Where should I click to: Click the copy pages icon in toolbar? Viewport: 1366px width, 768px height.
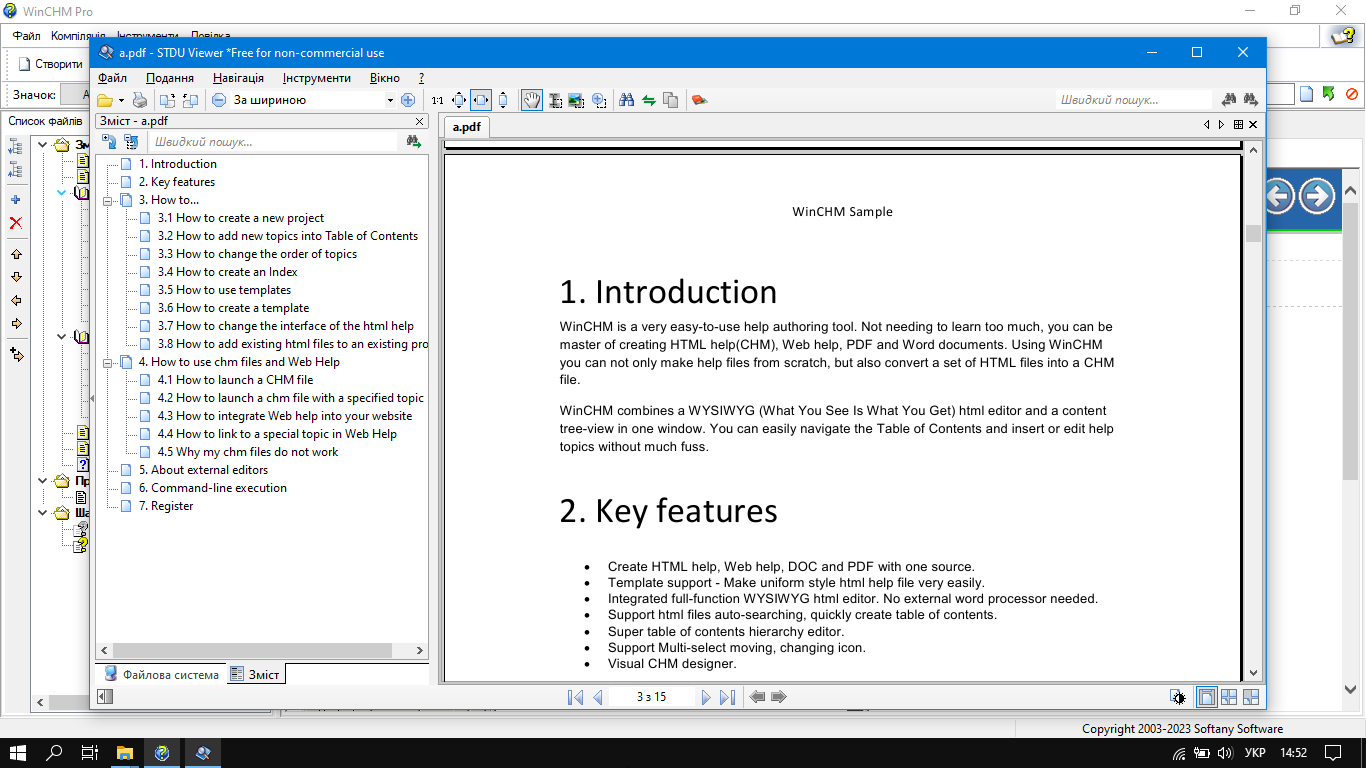[671, 100]
